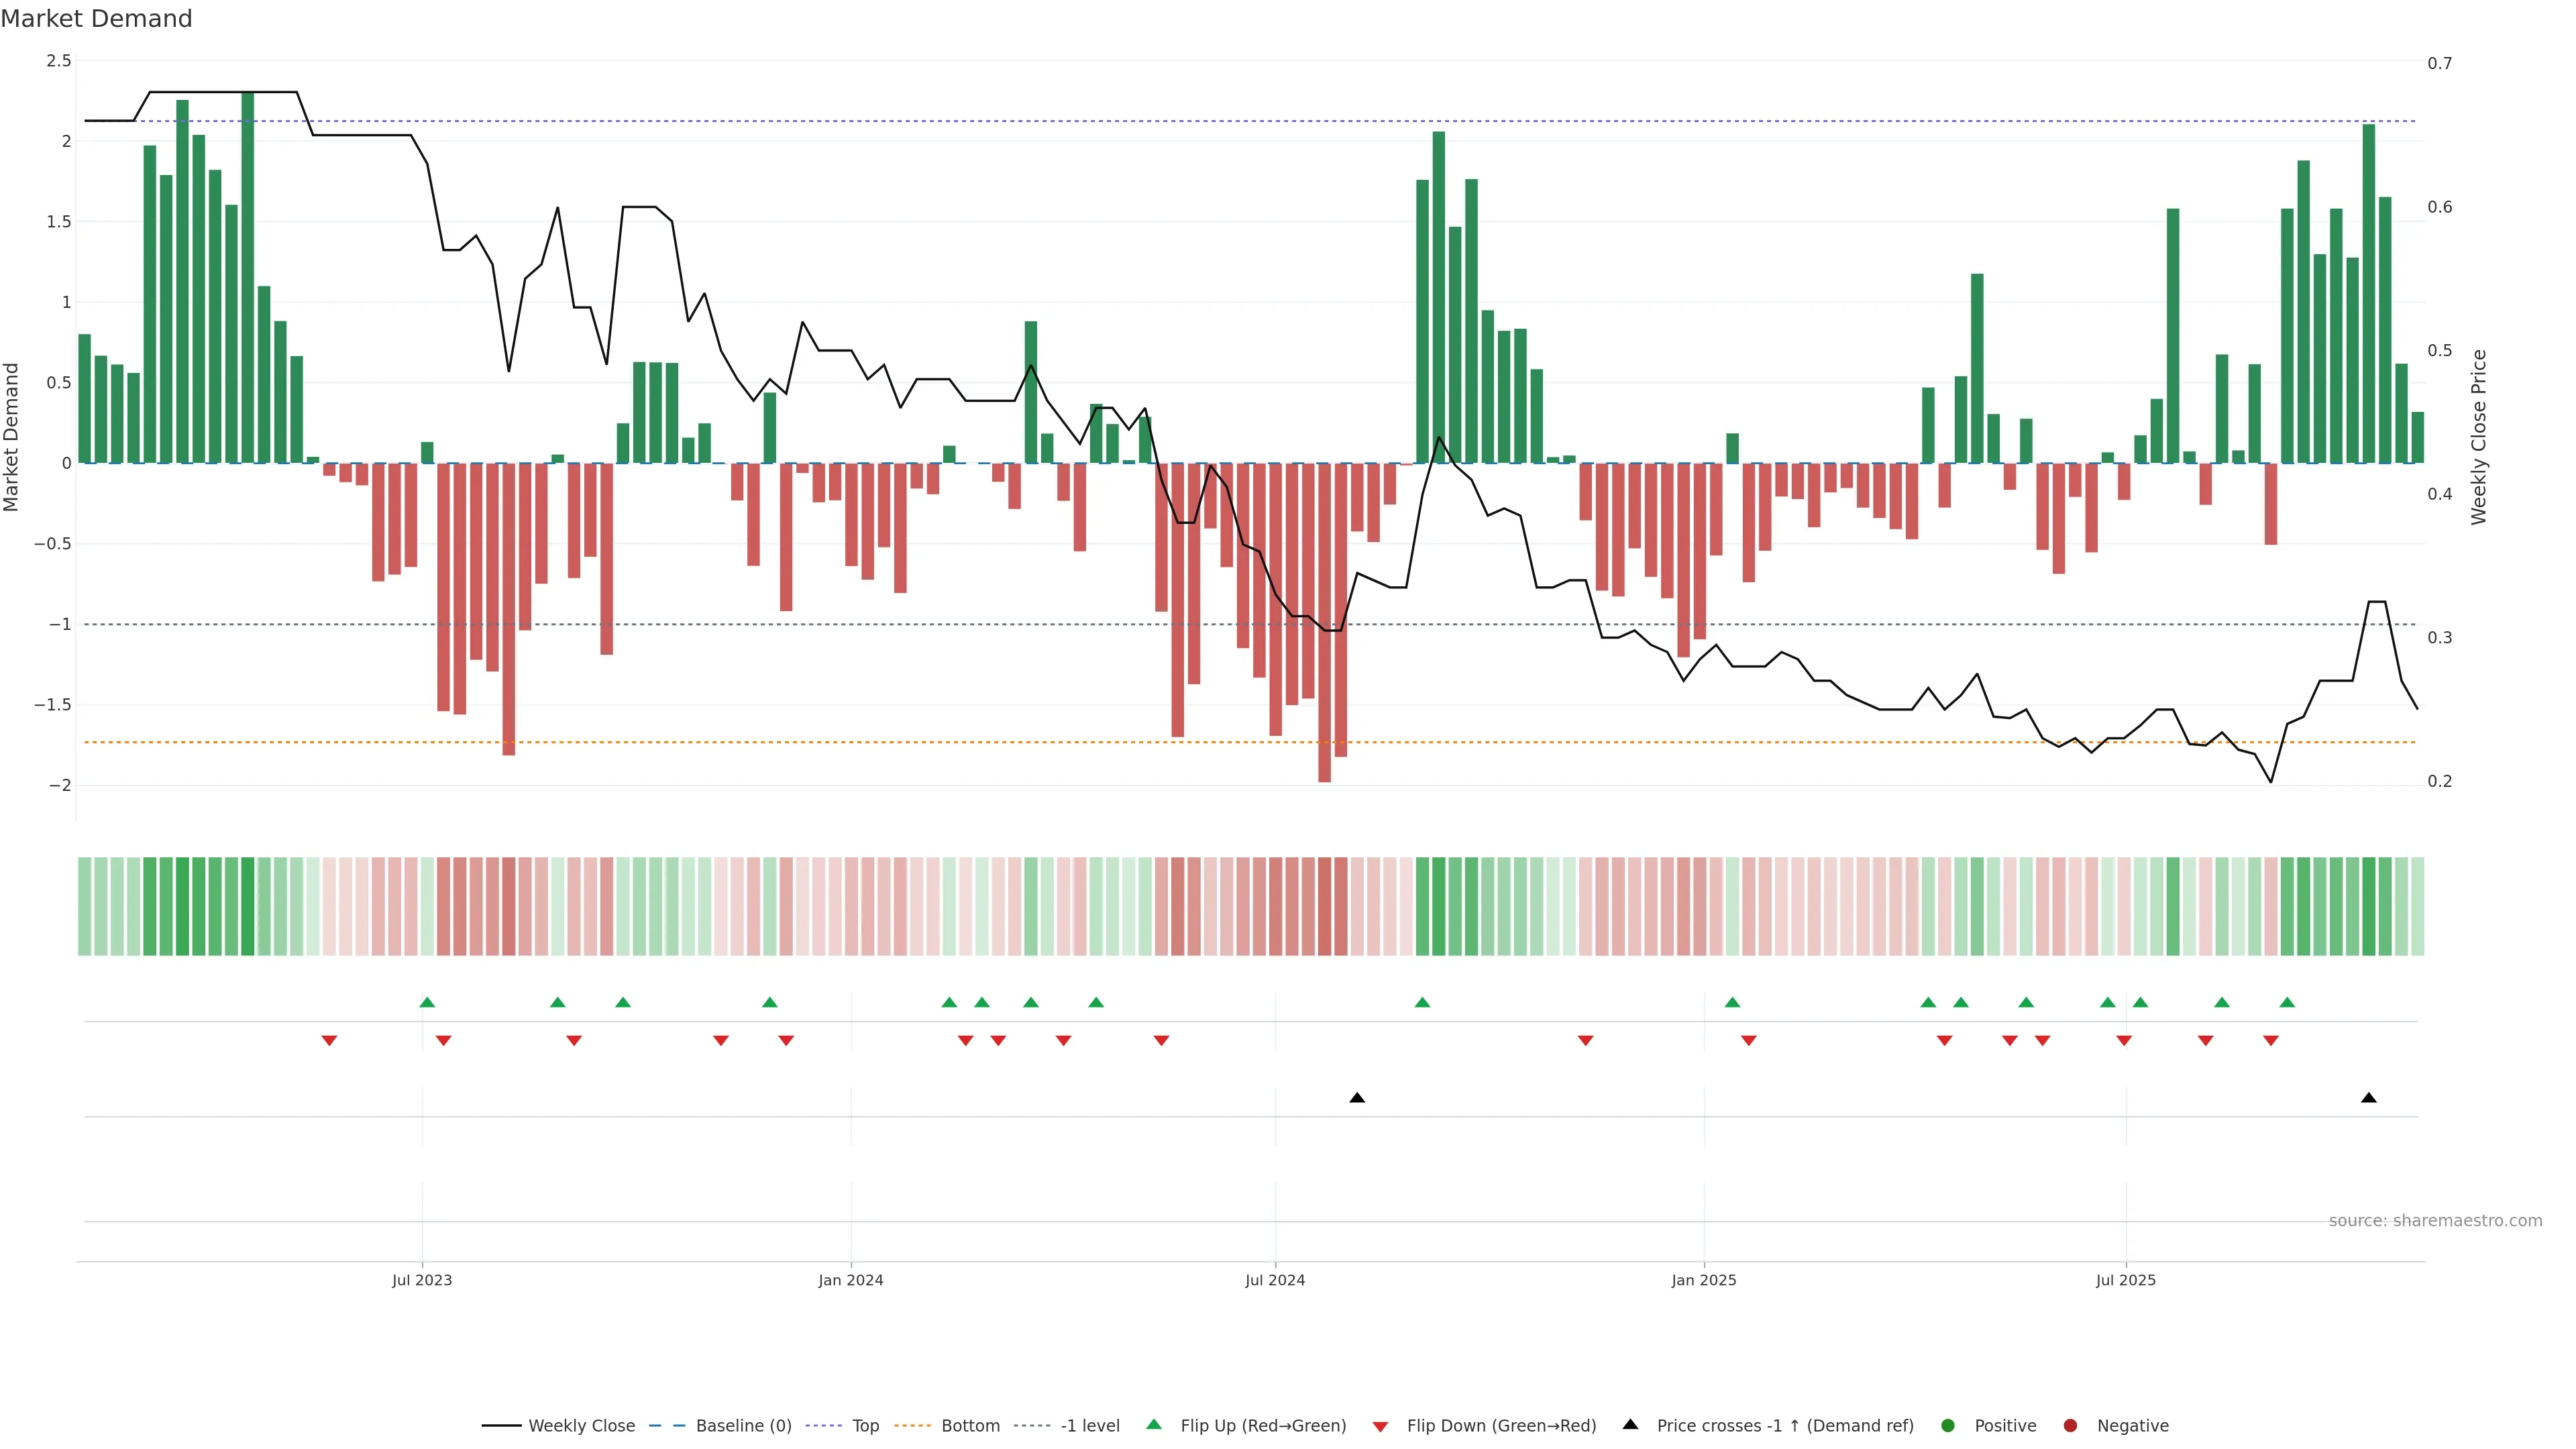The height and width of the screenshot is (1449, 2576).
Task: Click the Positive green circle legend
Action: pyautogui.click(x=1948, y=1426)
